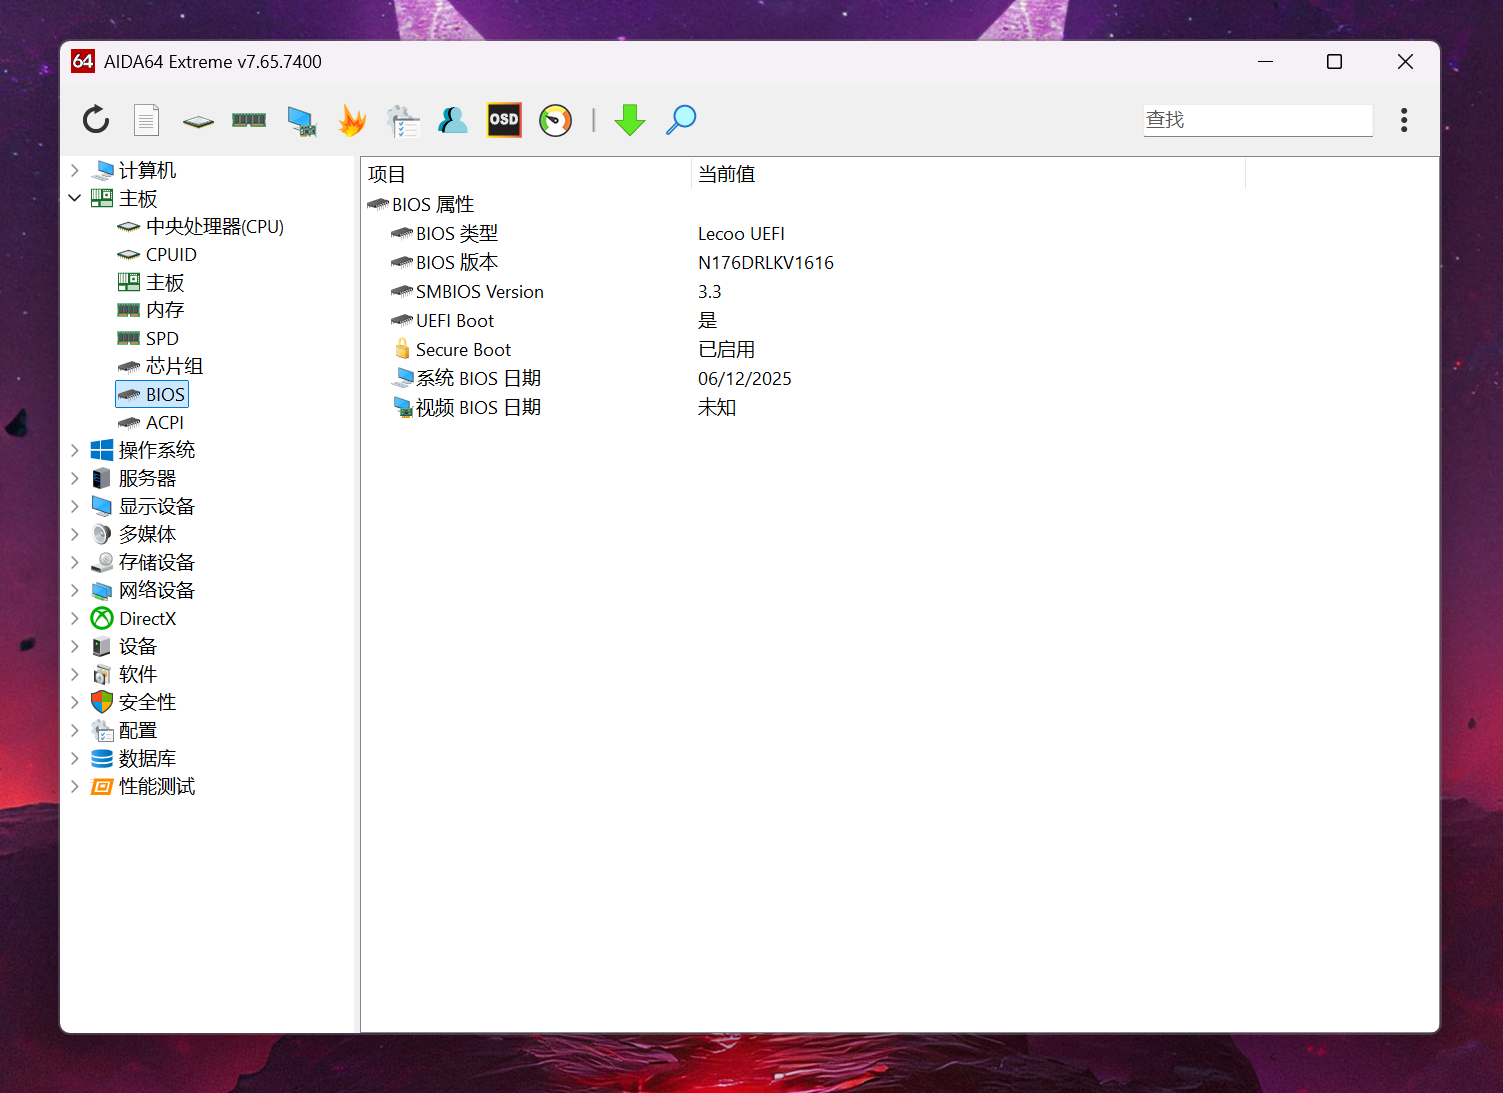Launch system stability test flame icon
Viewport: 1503px width, 1093px height.
[352, 120]
